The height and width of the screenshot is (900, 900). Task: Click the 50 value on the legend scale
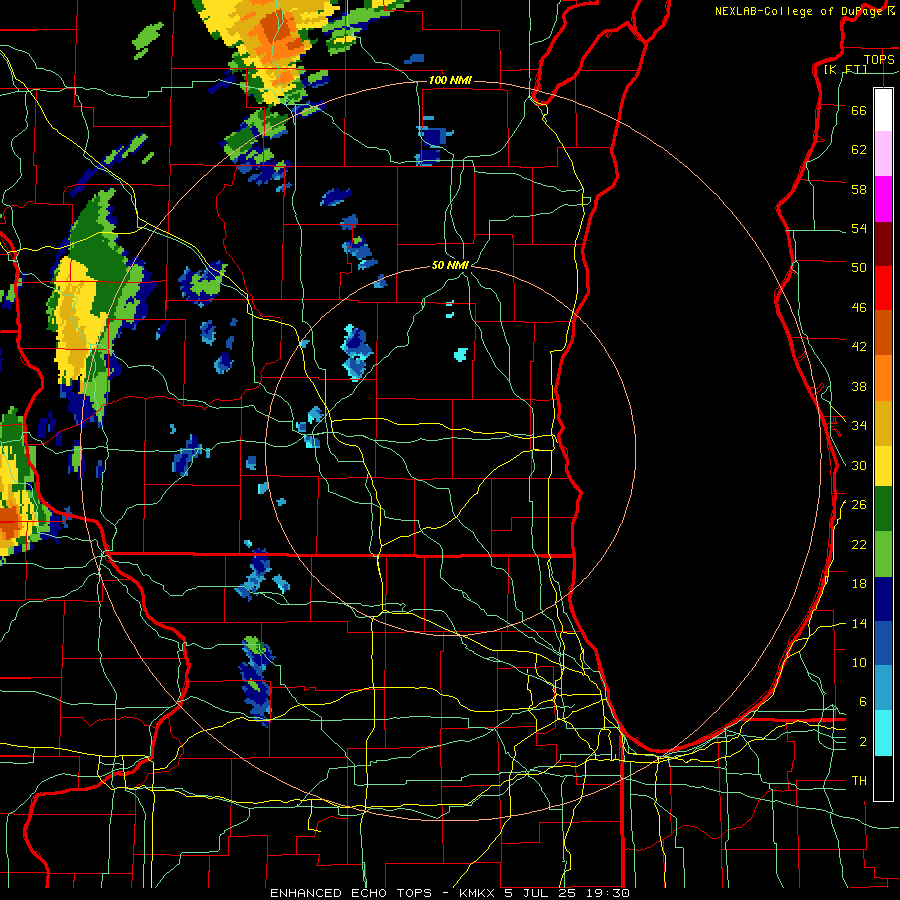tap(859, 268)
